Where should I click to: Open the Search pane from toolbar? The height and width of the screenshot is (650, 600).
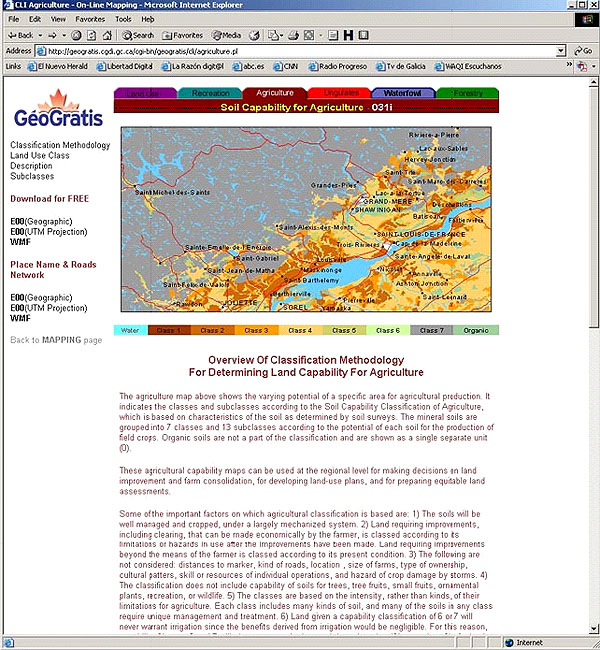point(137,35)
